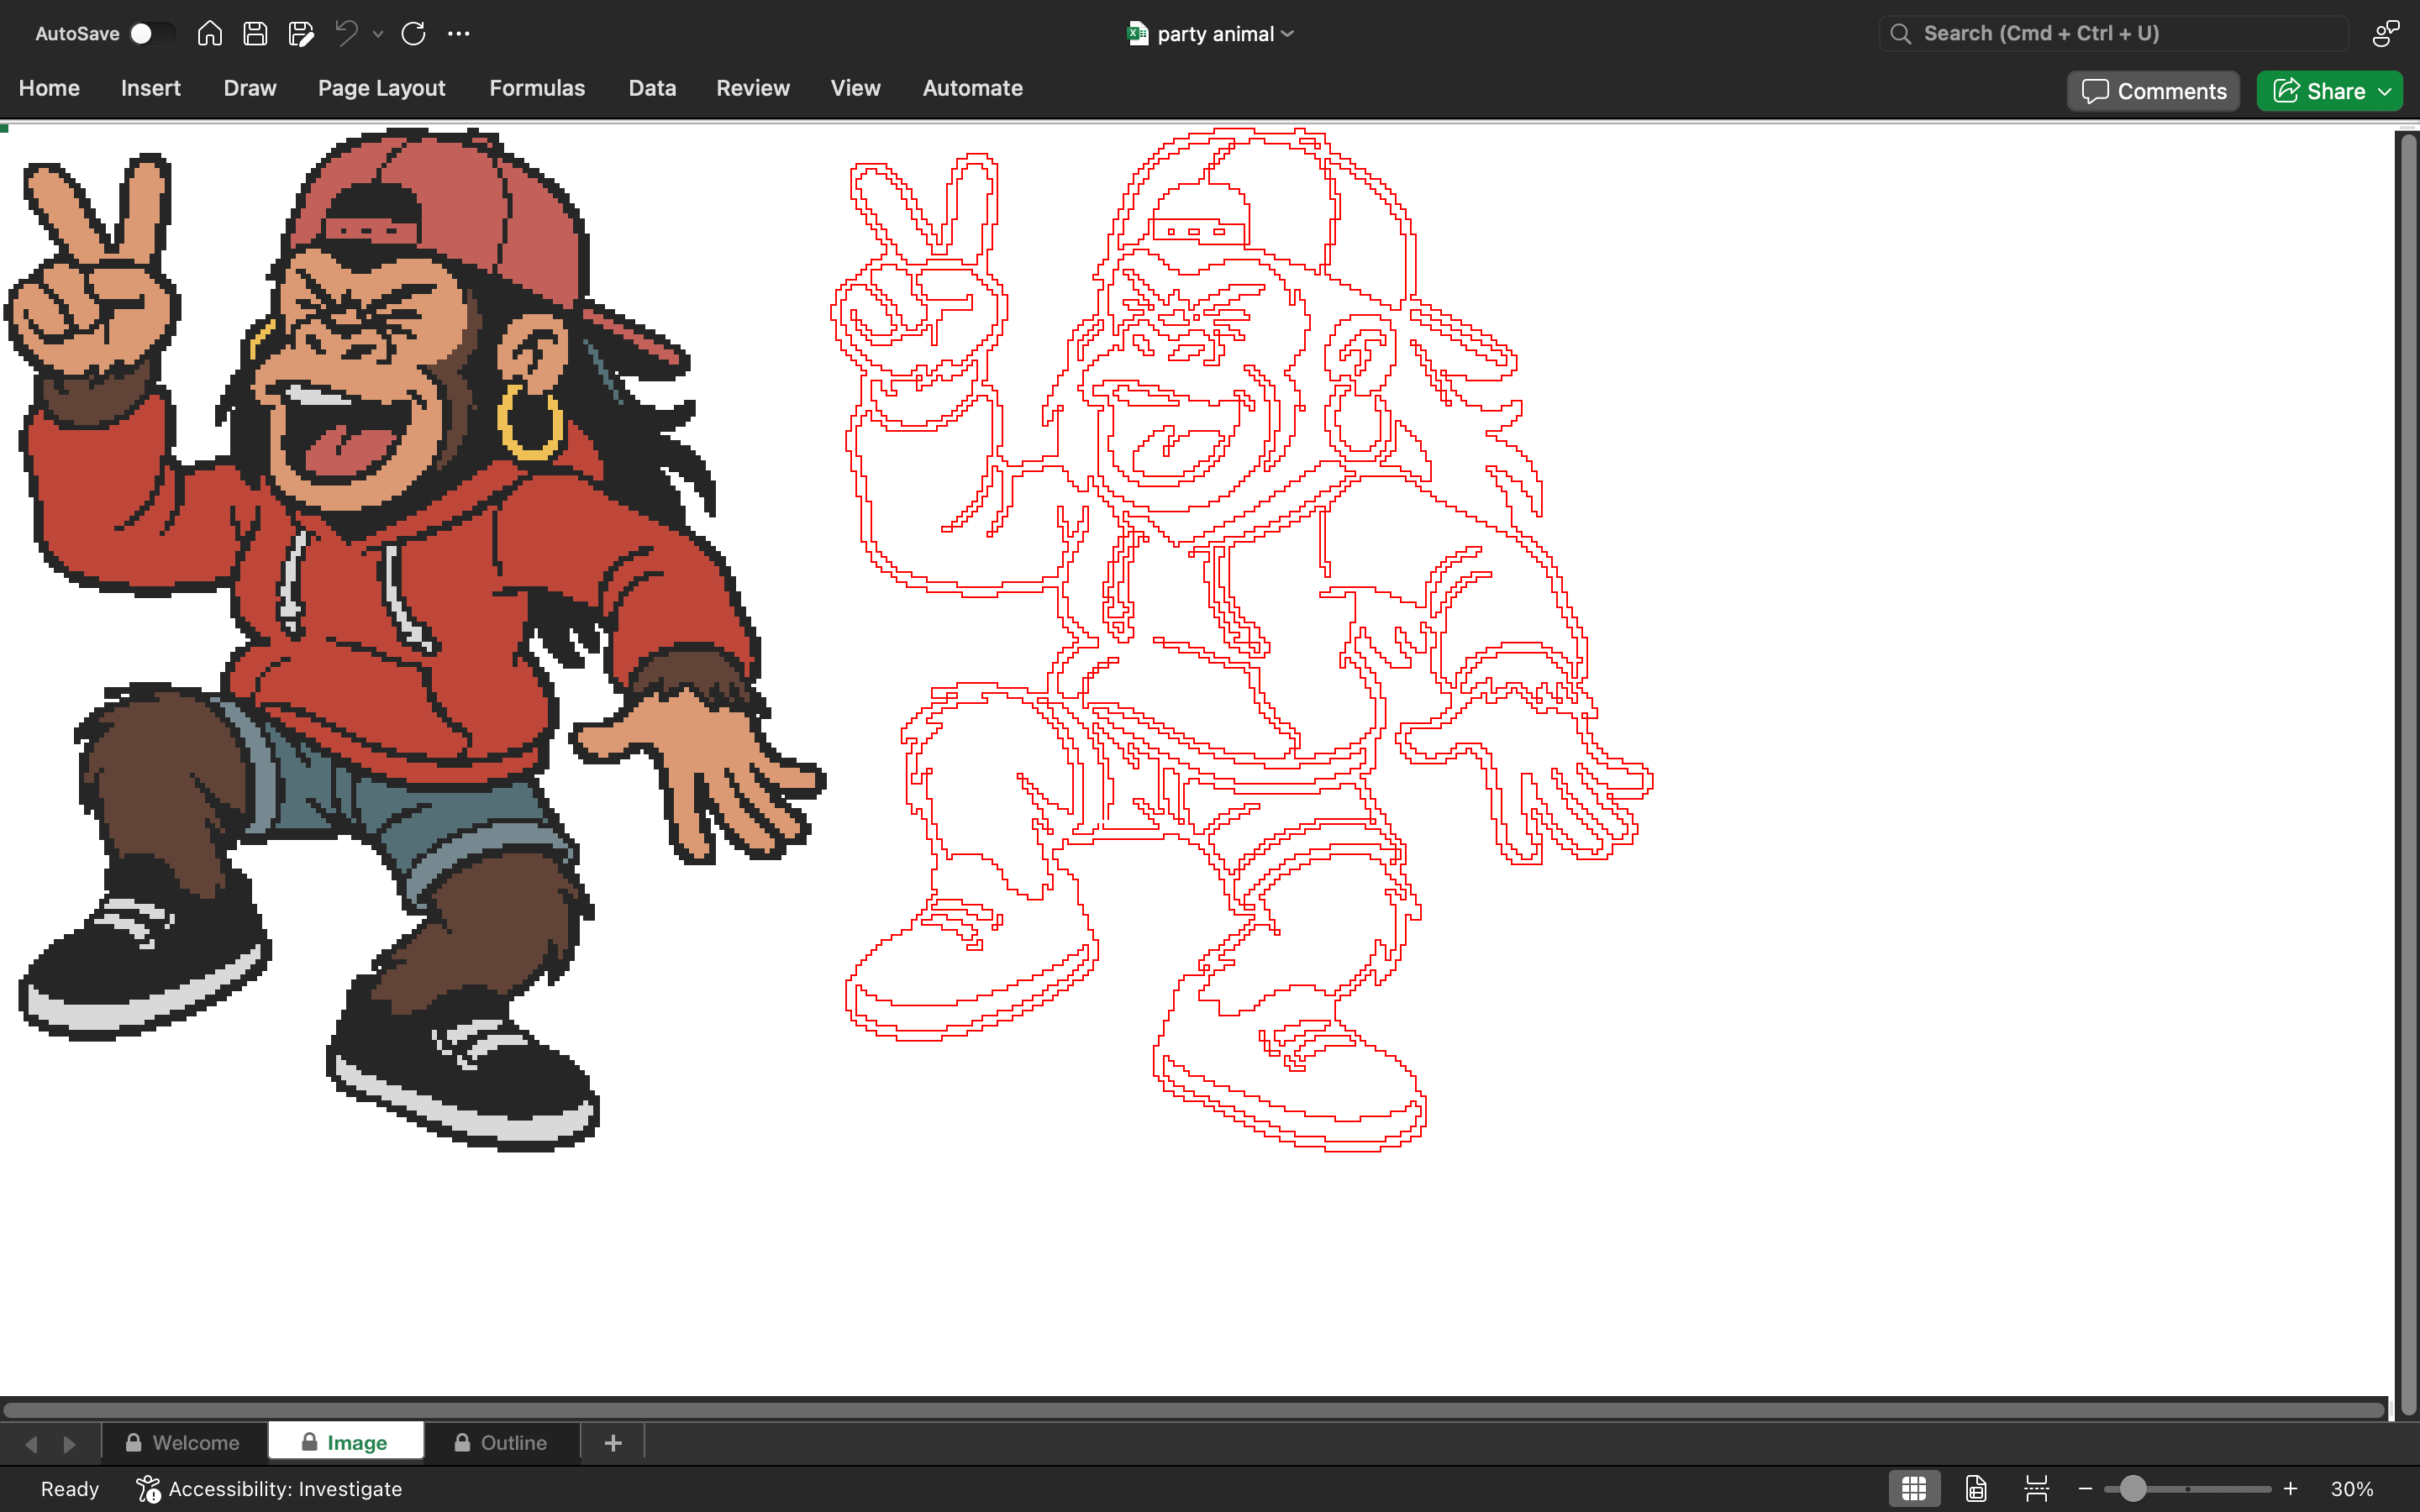Image resolution: width=2420 pixels, height=1512 pixels.
Task: Click the next sheet navigation arrow
Action: point(69,1444)
